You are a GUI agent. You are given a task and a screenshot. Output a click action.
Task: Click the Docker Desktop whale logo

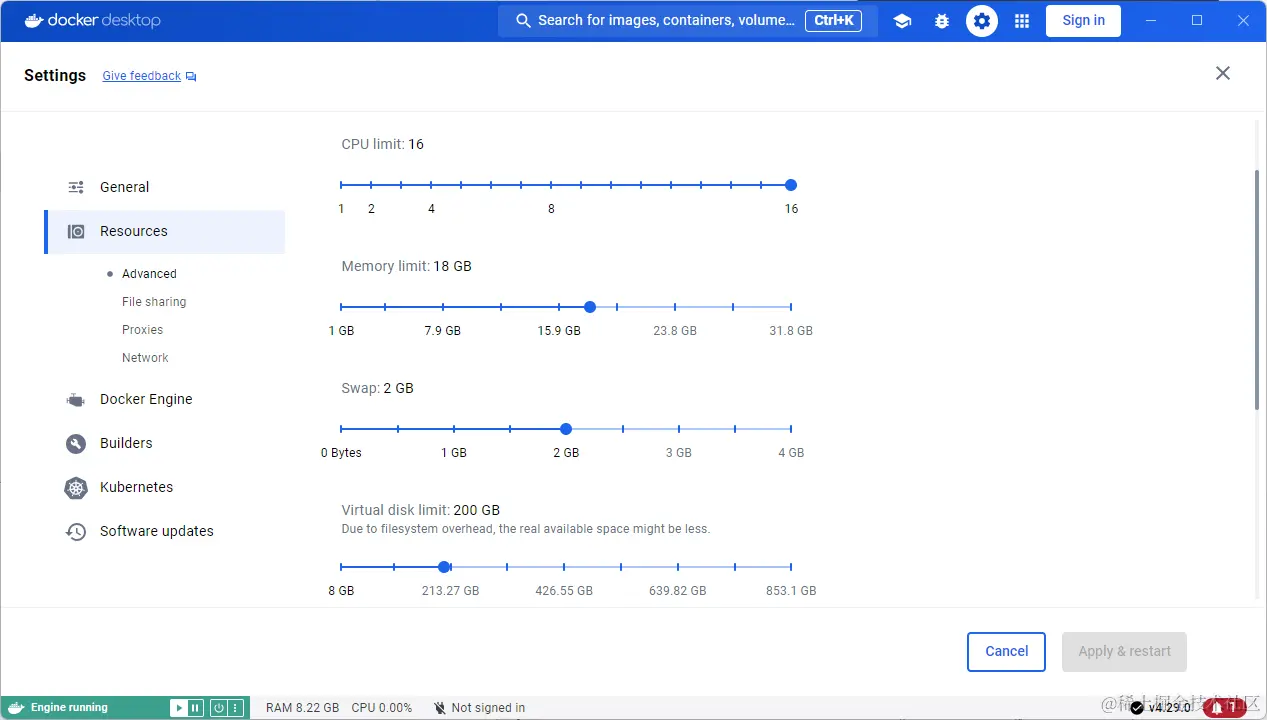tap(34, 20)
